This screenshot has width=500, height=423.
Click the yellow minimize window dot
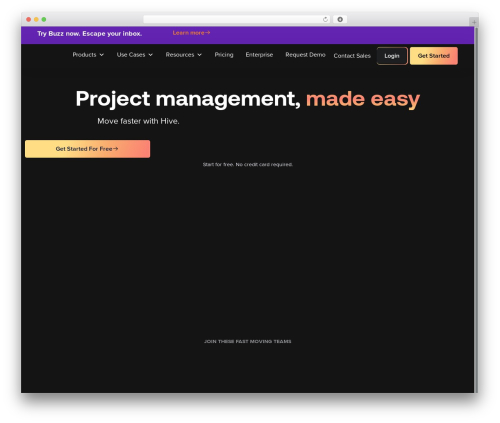tap(36, 19)
